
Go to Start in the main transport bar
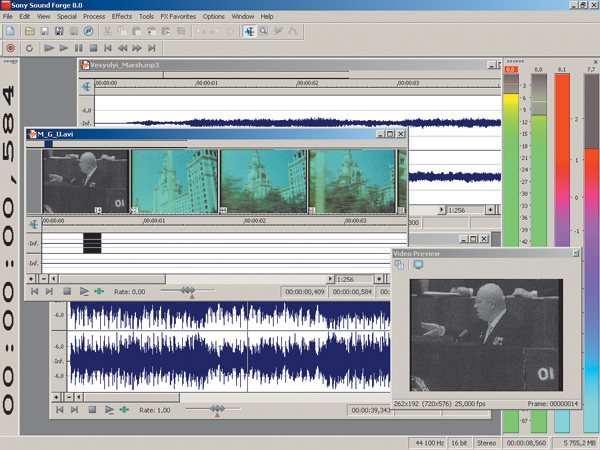click(x=108, y=48)
